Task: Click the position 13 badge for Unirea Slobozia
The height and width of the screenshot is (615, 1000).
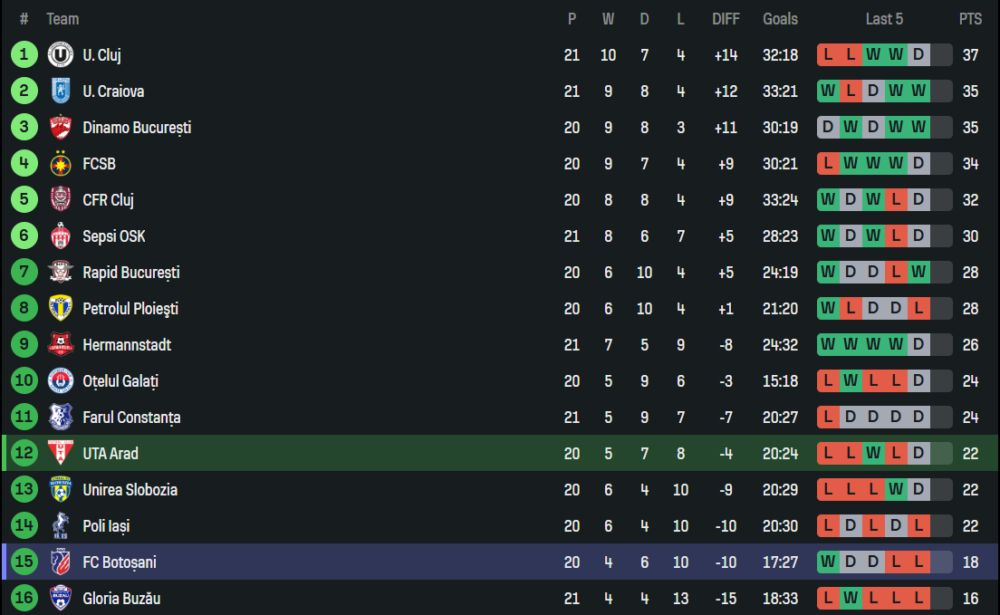Action: tap(24, 490)
